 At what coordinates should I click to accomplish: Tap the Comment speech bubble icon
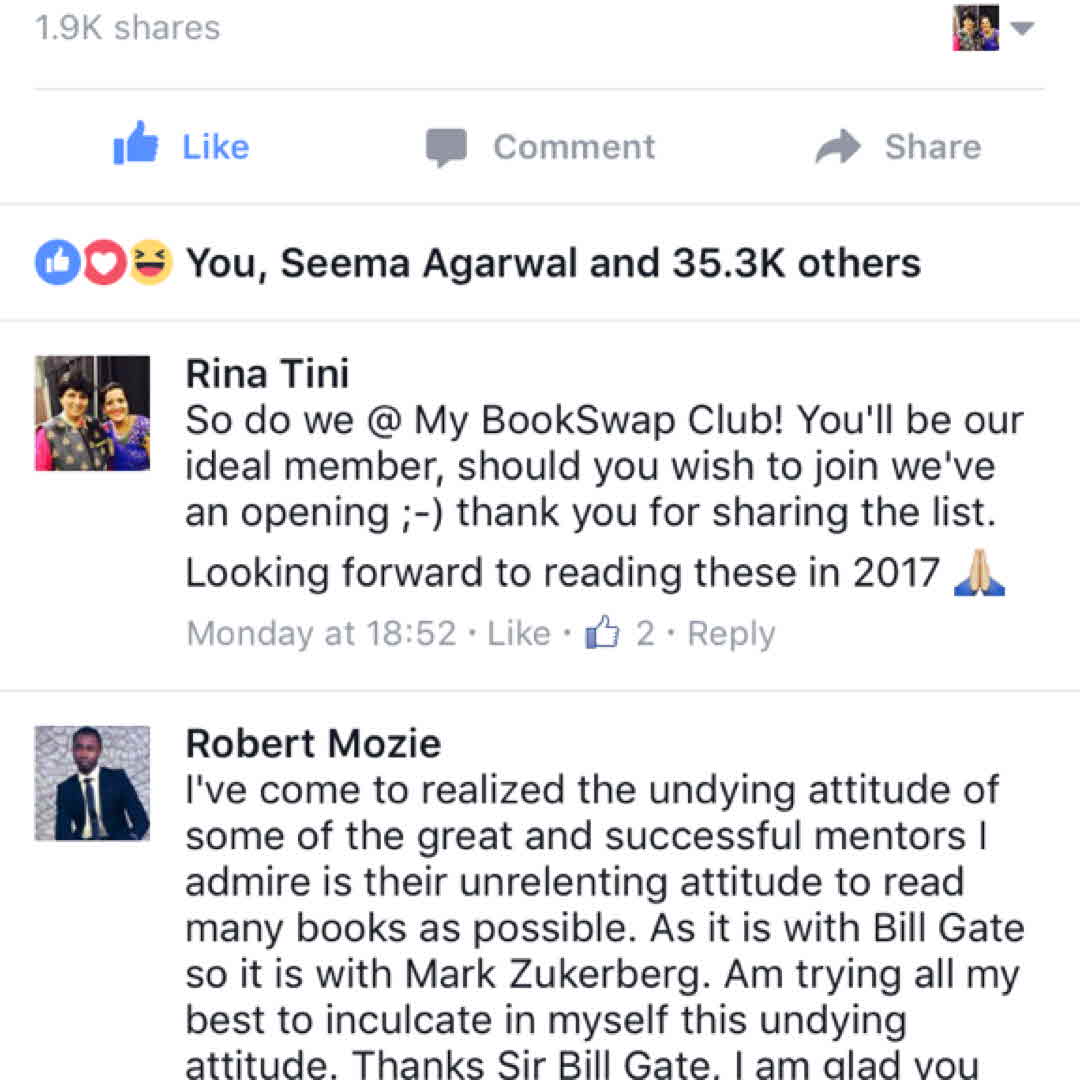point(446,147)
